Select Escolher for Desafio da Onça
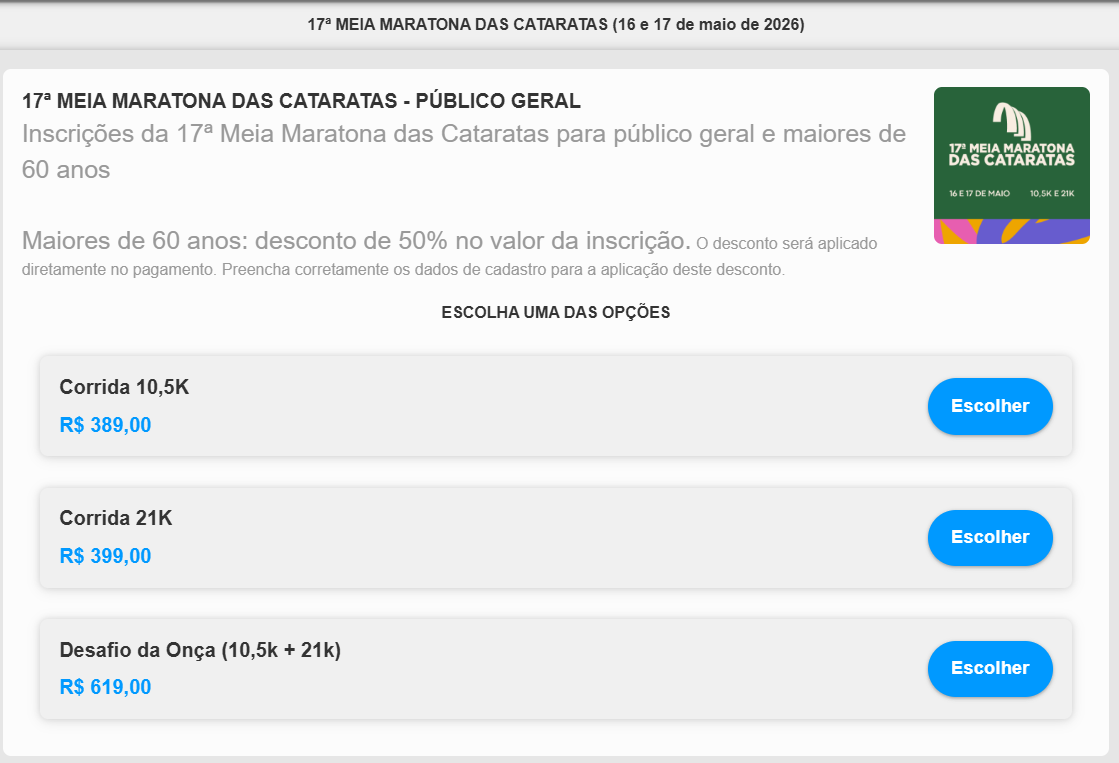The image size is (1119, 763). click(990, 668)
